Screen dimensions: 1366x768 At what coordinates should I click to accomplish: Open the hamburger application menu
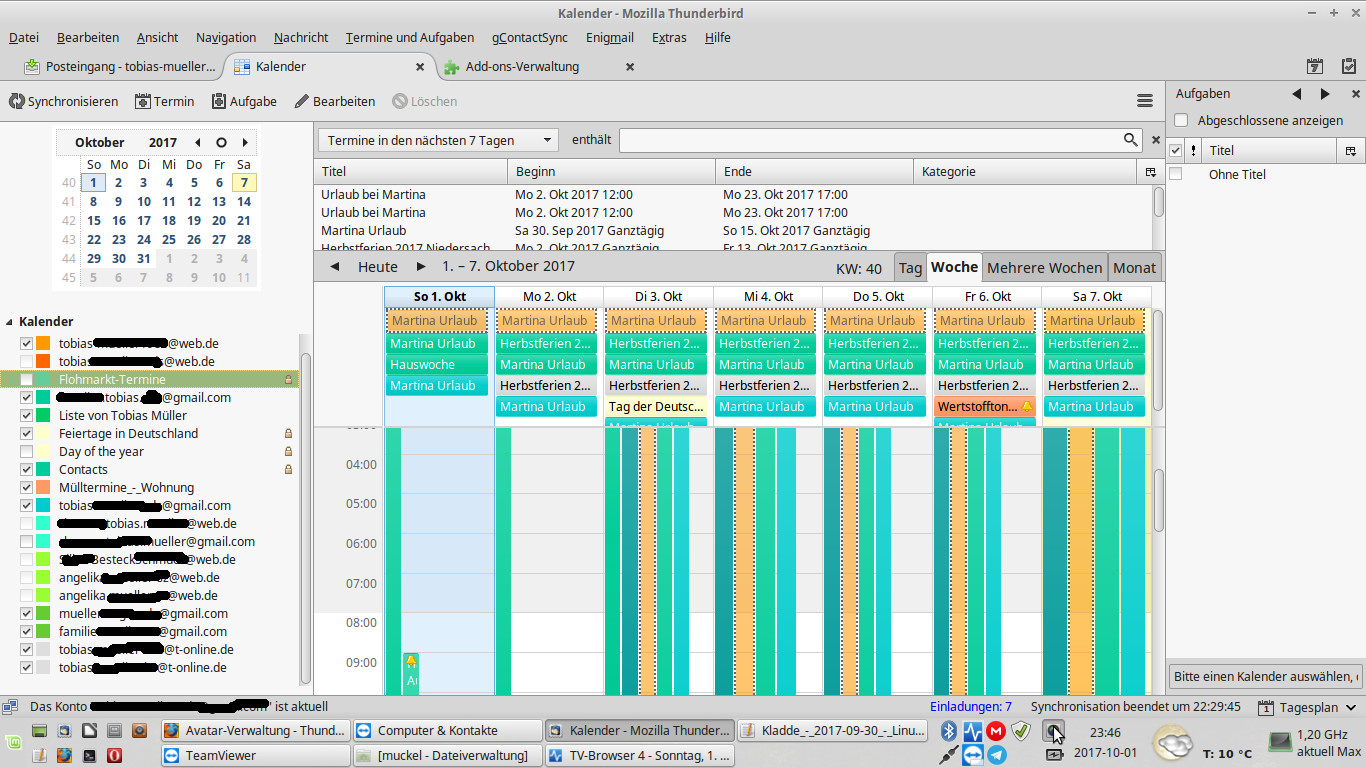[x=1145, y=101]
